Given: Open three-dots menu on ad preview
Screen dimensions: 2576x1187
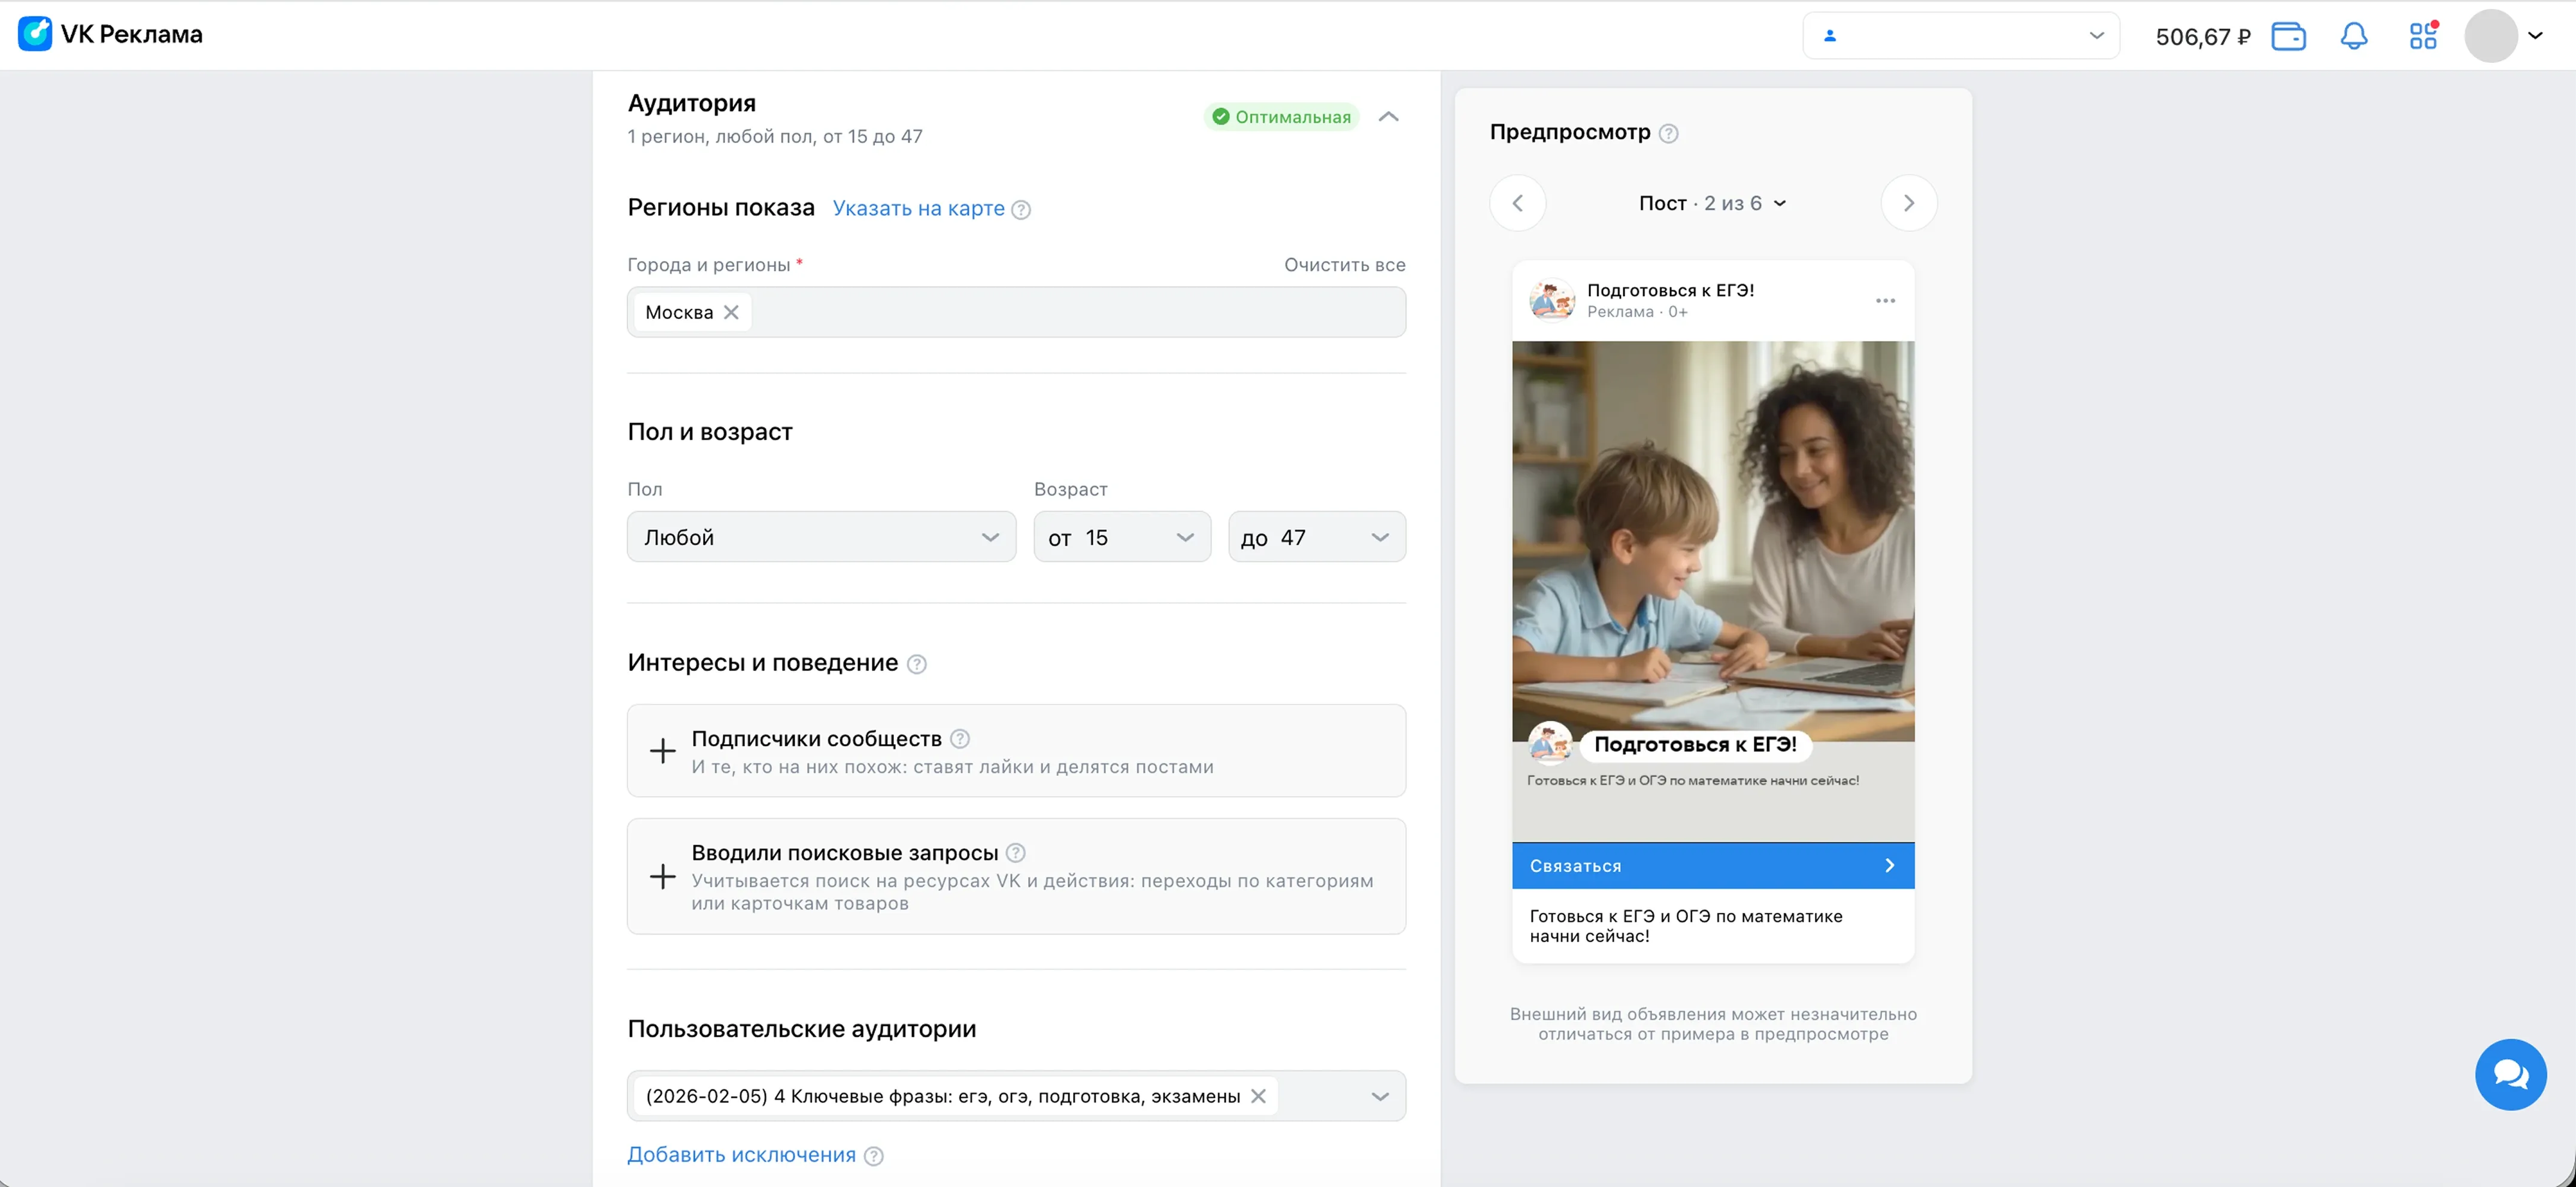Looking at the screenshot, I should pyautogui.click(x=1885, y=300).
